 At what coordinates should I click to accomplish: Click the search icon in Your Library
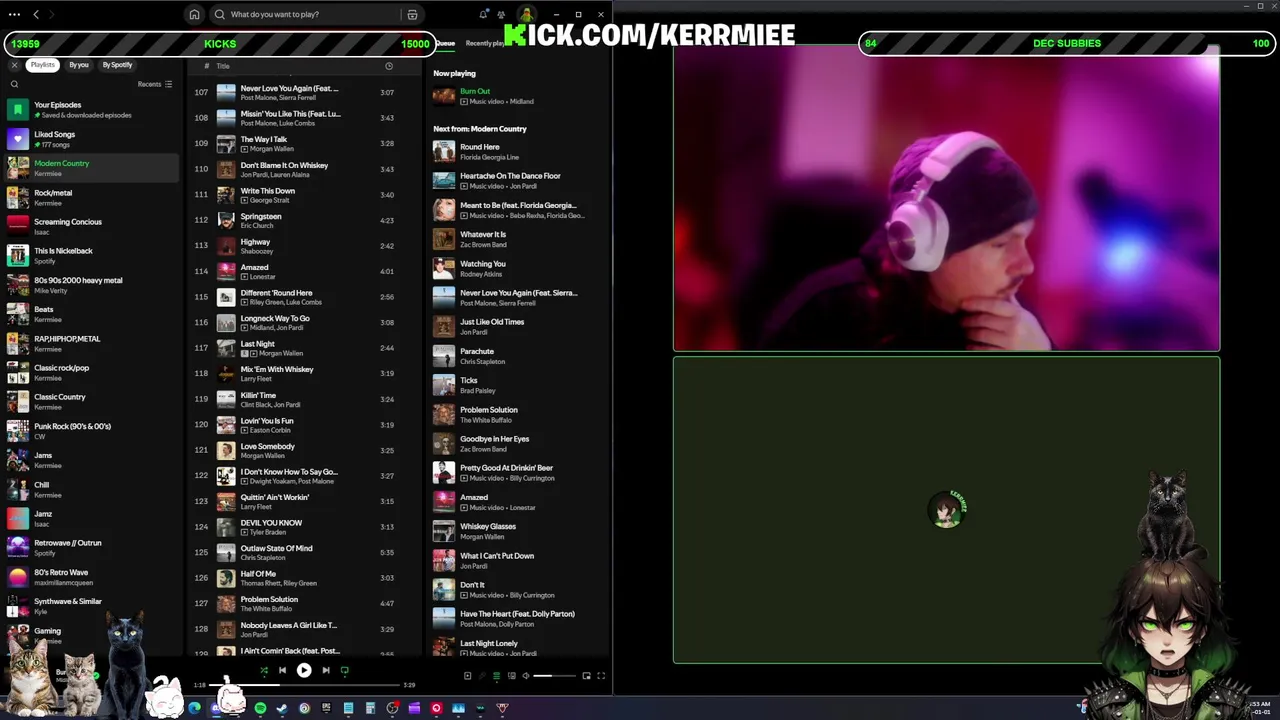14,84
